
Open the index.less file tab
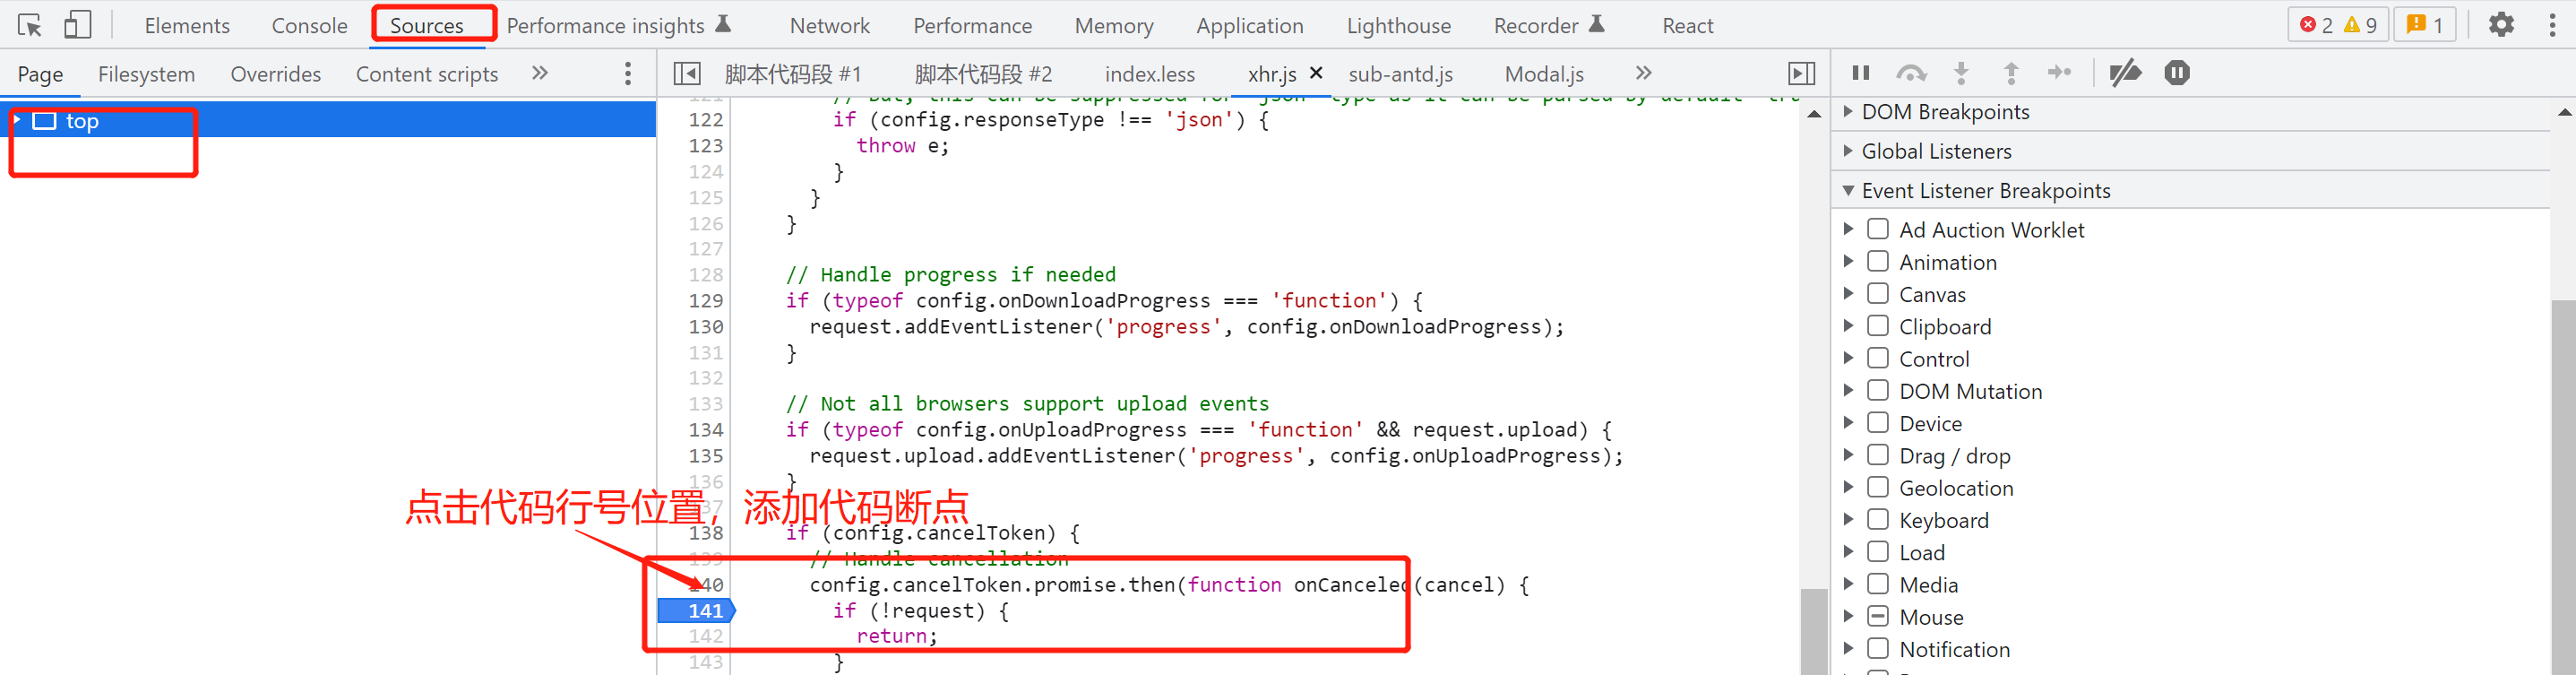pyautogui.click(x=1149, y=74)
